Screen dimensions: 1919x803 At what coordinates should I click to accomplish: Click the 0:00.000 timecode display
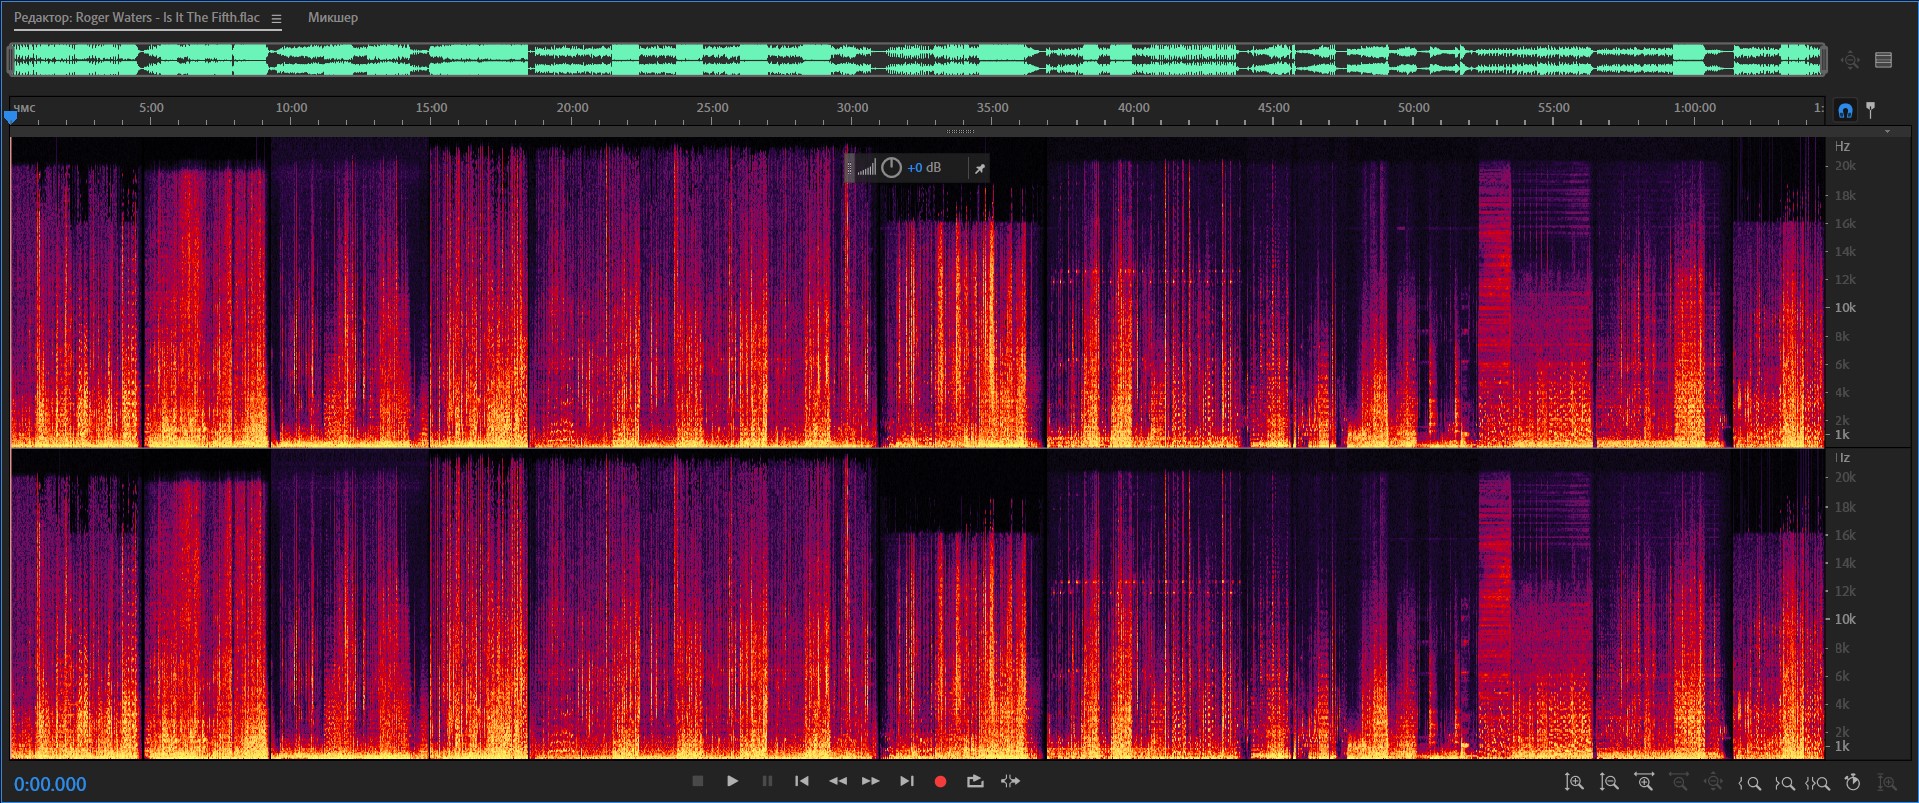click(50, 785)
